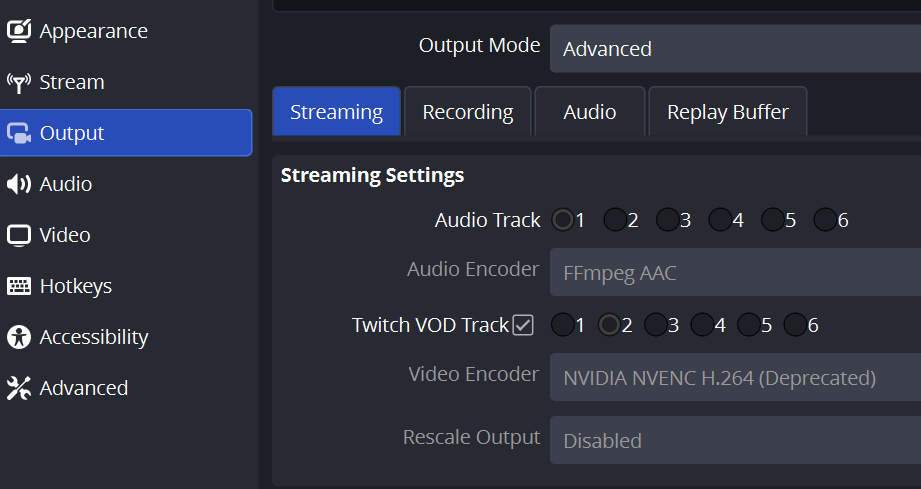Viewport: 921px width, 489px height.
Task: Click the Audio Encoder FFmpeg AAC field
Action: [735, 271]
